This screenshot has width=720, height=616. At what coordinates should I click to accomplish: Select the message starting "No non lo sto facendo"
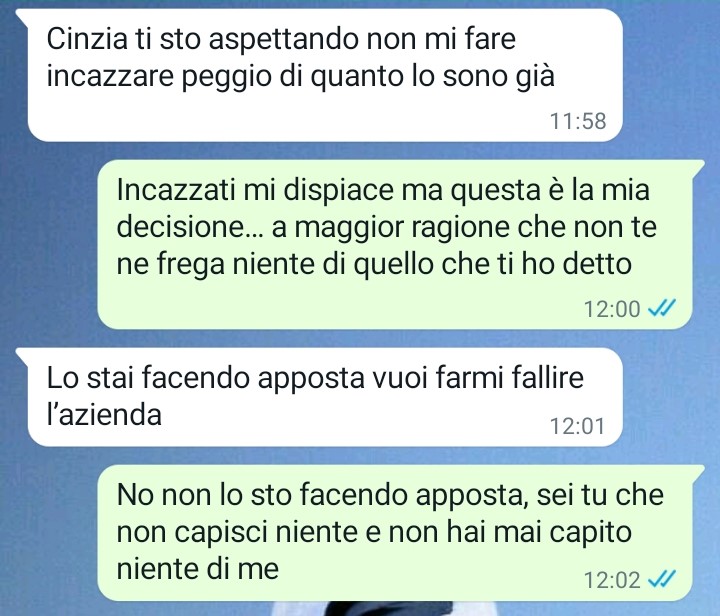pos(401,532)
